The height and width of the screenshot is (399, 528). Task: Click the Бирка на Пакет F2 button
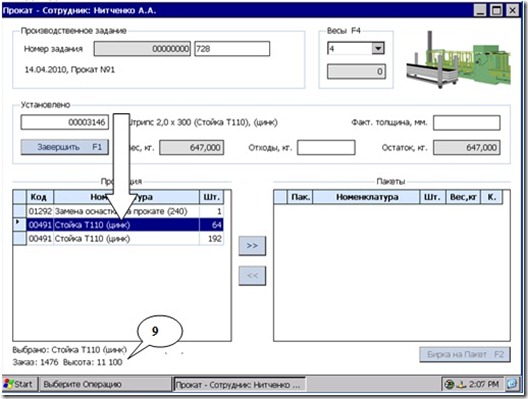pos(465,355)
